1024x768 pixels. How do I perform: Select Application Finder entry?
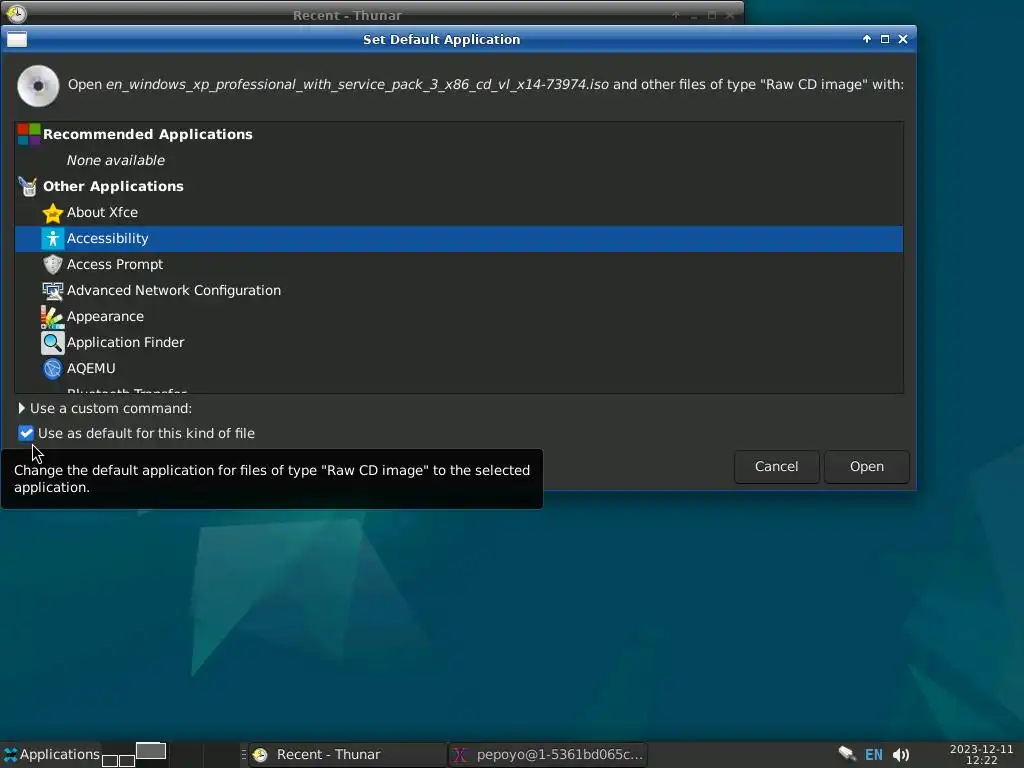pos(459,342)
